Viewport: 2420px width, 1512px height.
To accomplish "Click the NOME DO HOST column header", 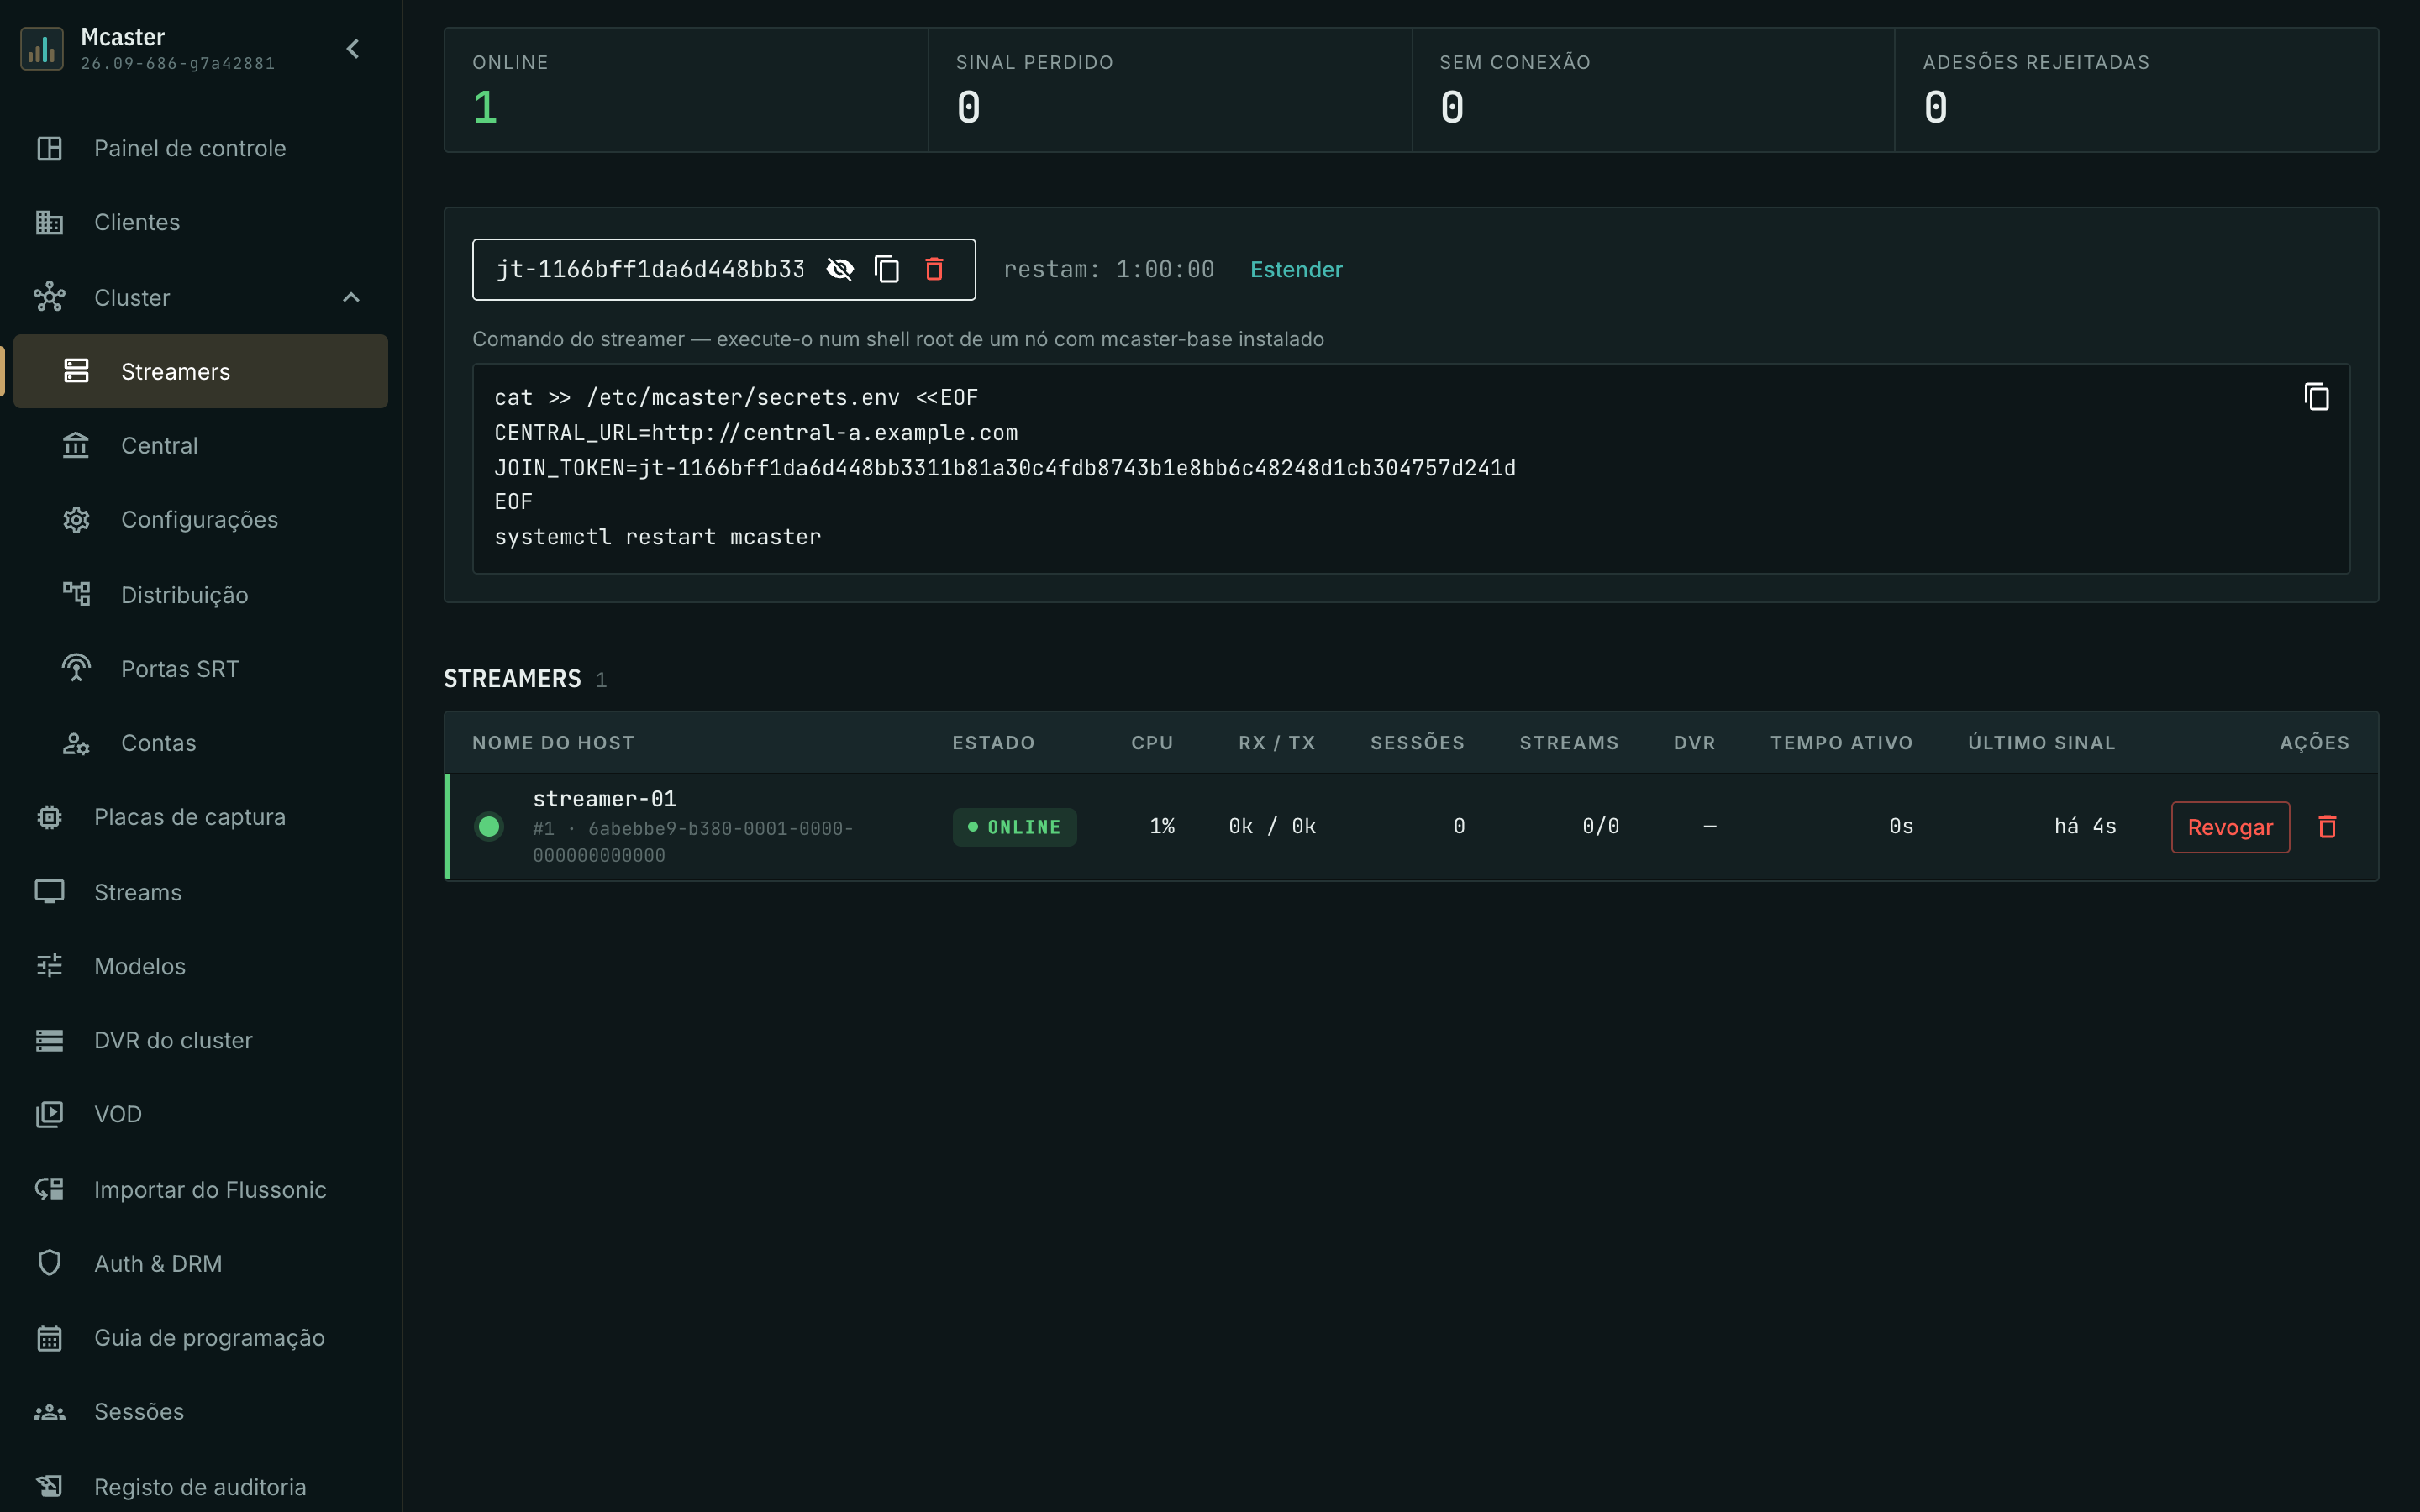I will point(553,743).
